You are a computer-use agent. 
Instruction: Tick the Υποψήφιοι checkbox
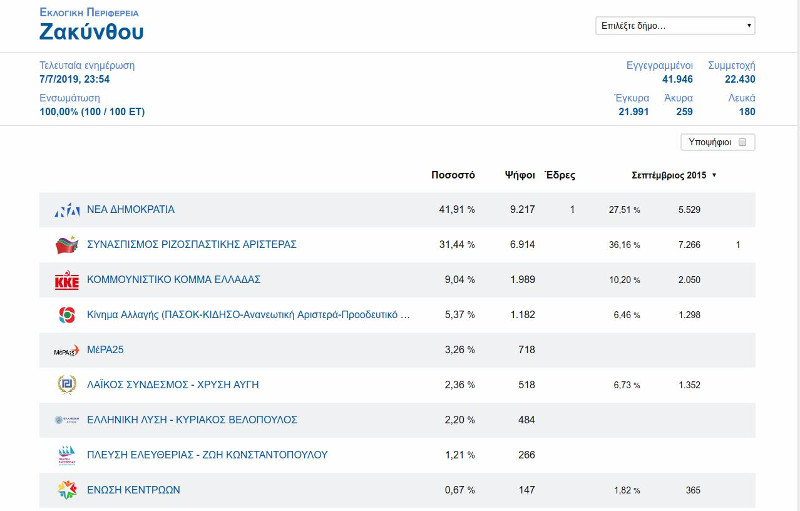coord(742,142)
